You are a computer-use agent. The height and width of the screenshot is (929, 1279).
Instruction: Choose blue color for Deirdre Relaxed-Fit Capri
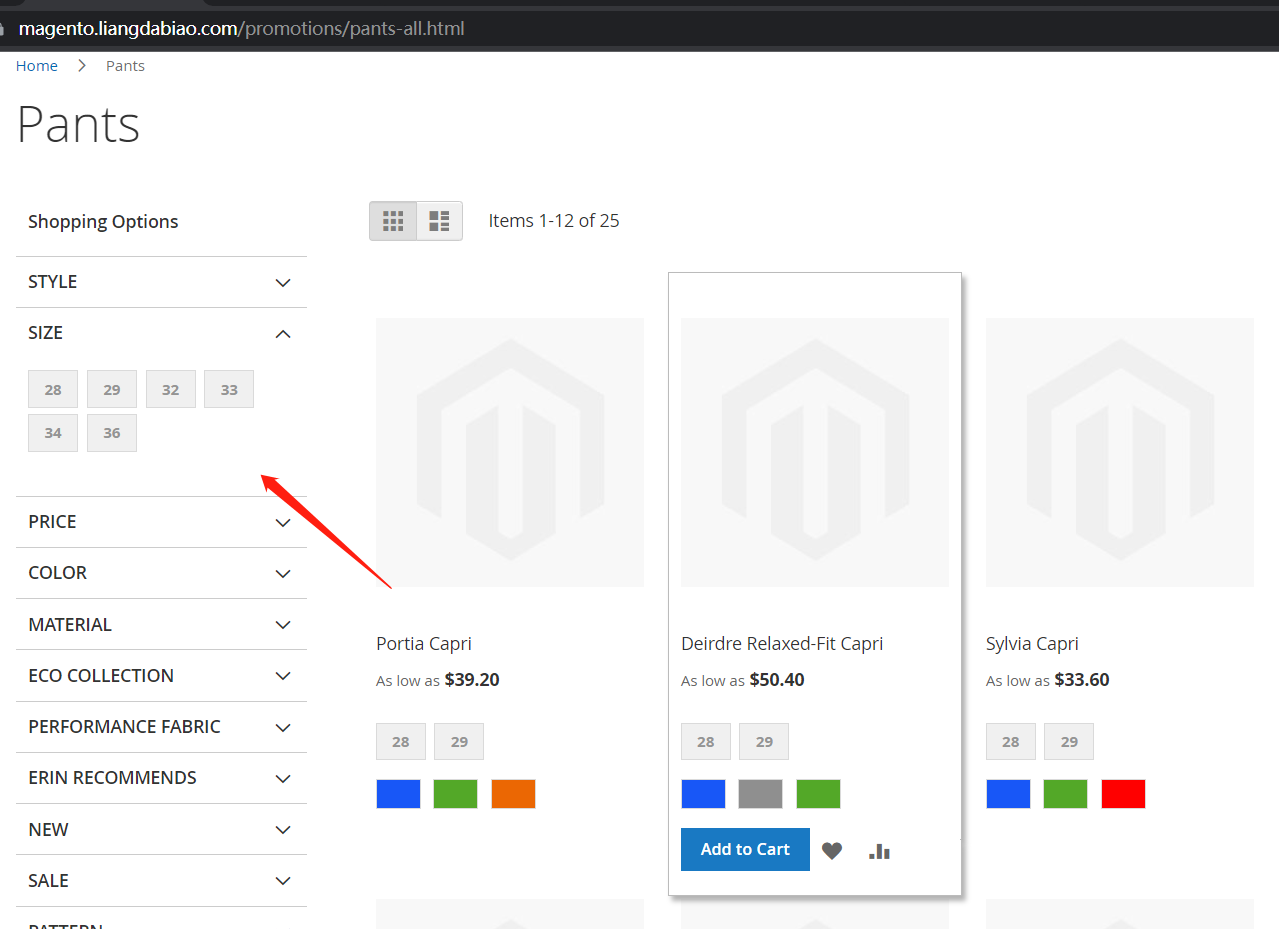click(x=703, y=794)
